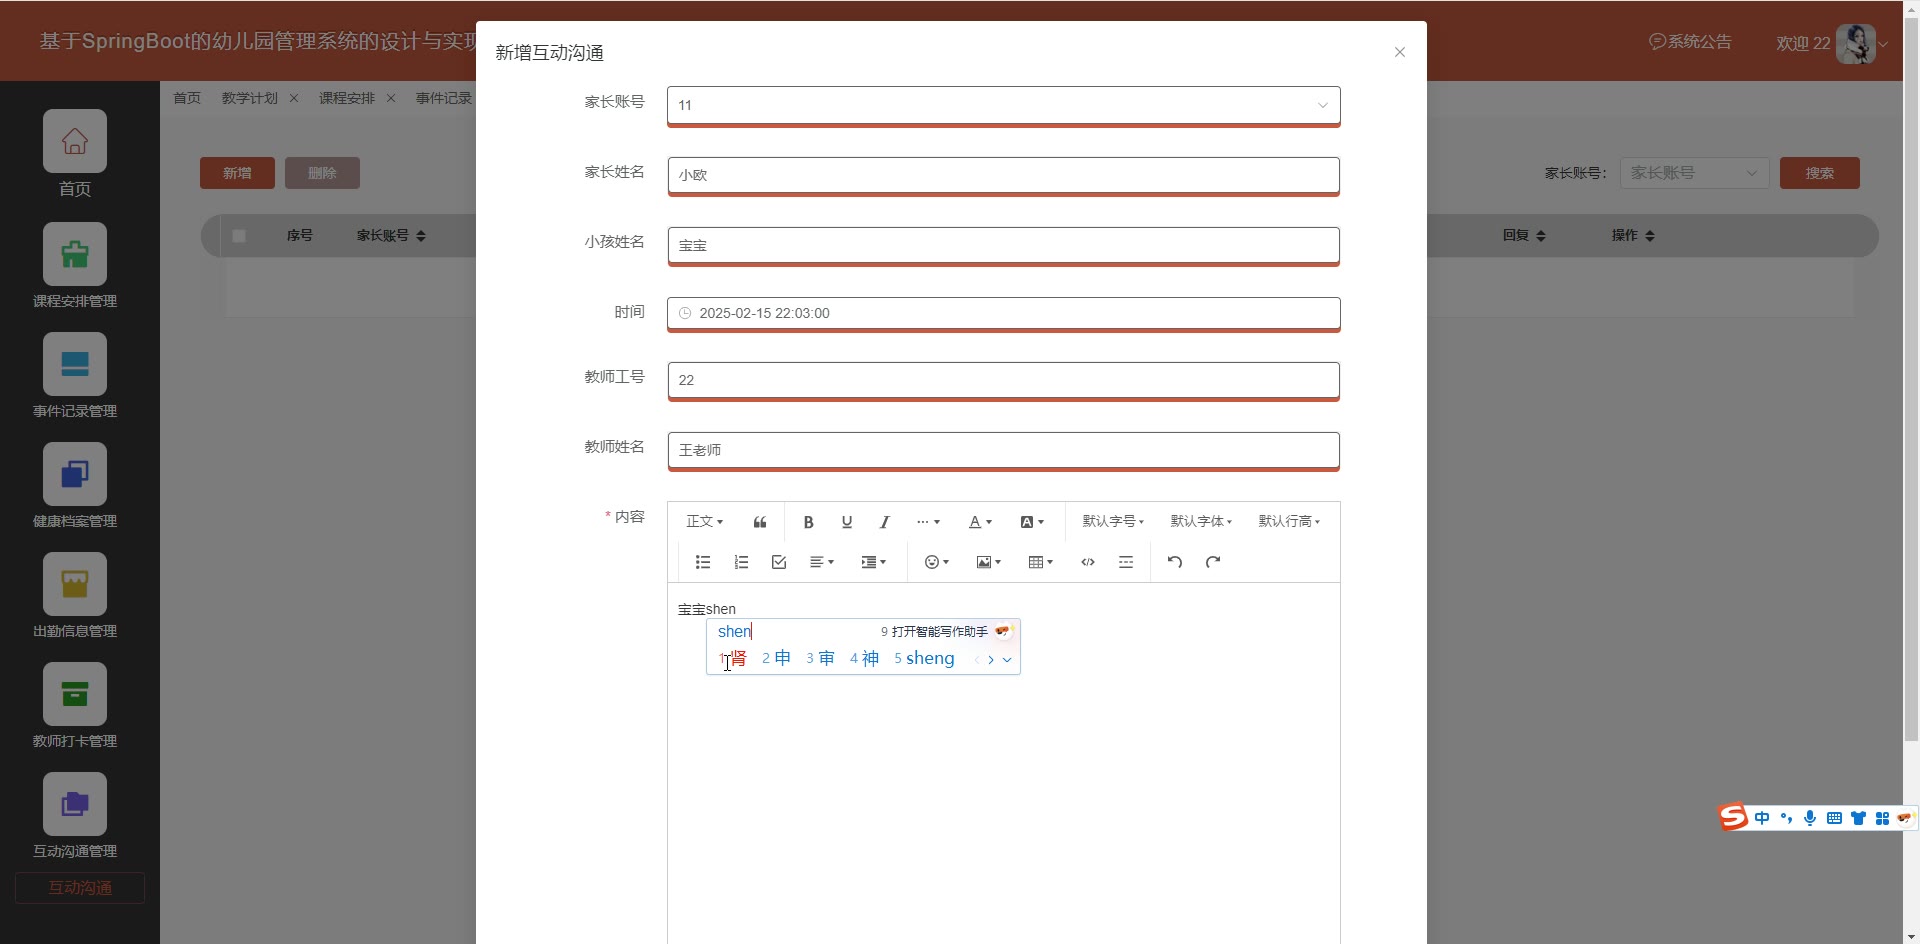This screenshot has height=944, width=1920.
Task: Toggle the select-all table header checkbox
Action: tap(239, 236)
